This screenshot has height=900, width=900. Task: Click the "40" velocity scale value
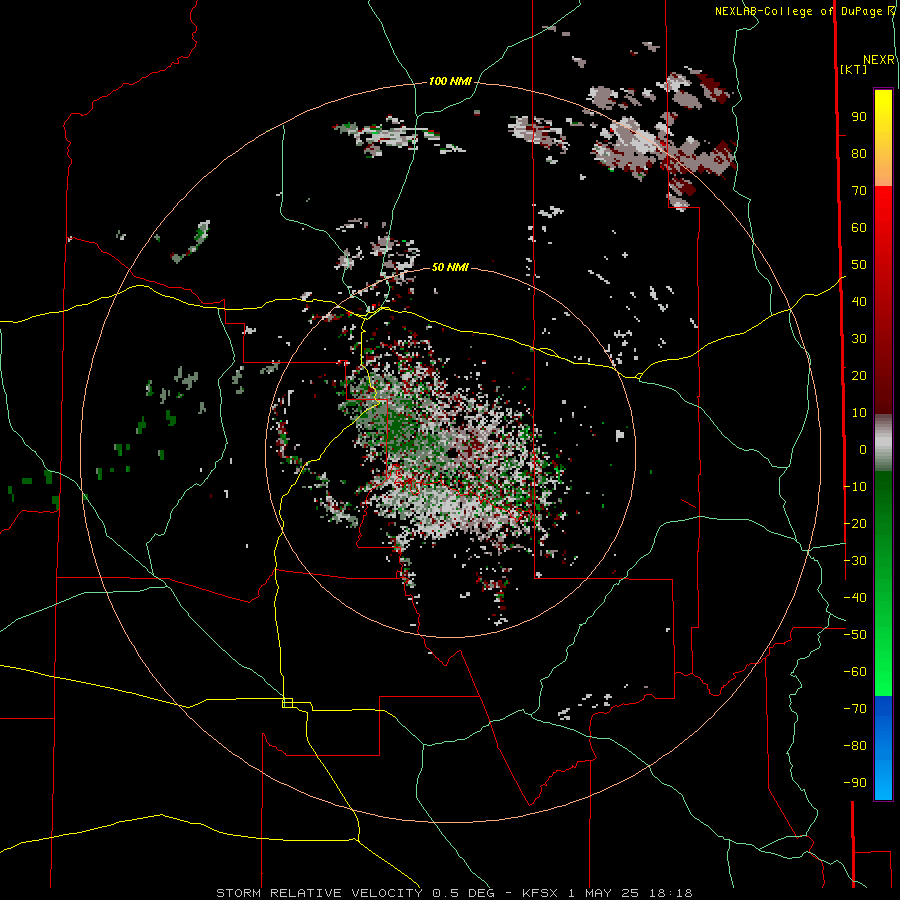(x=859, y=302)
